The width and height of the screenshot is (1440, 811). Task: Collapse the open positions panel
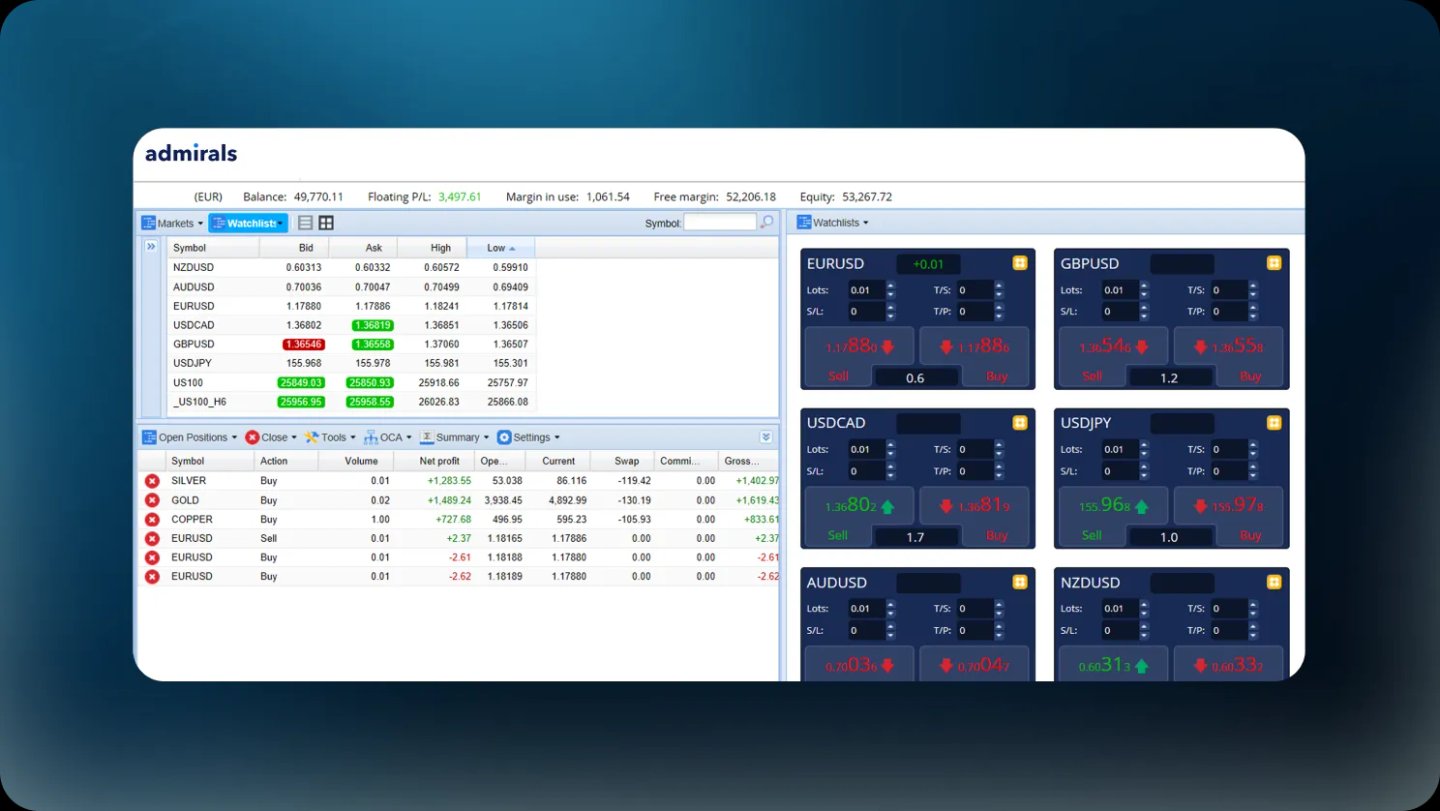tap(766, 437)
